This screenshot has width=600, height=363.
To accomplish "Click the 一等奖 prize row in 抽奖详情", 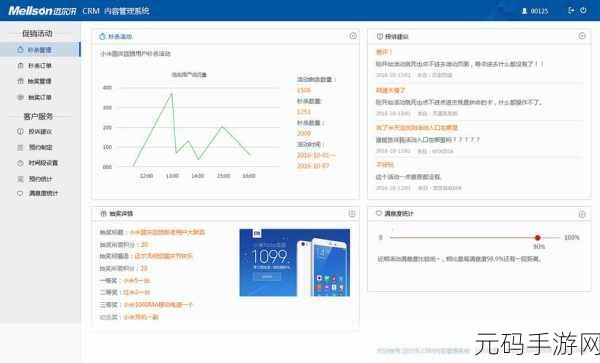I will click(125, 281).
